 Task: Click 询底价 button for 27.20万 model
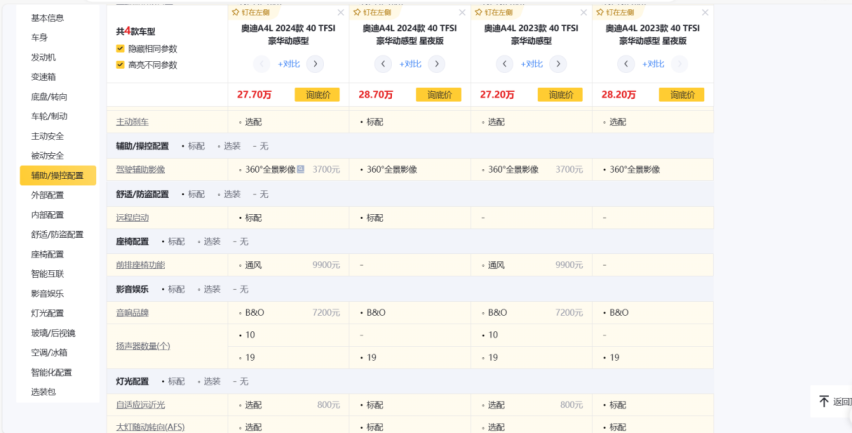point(560,95)
